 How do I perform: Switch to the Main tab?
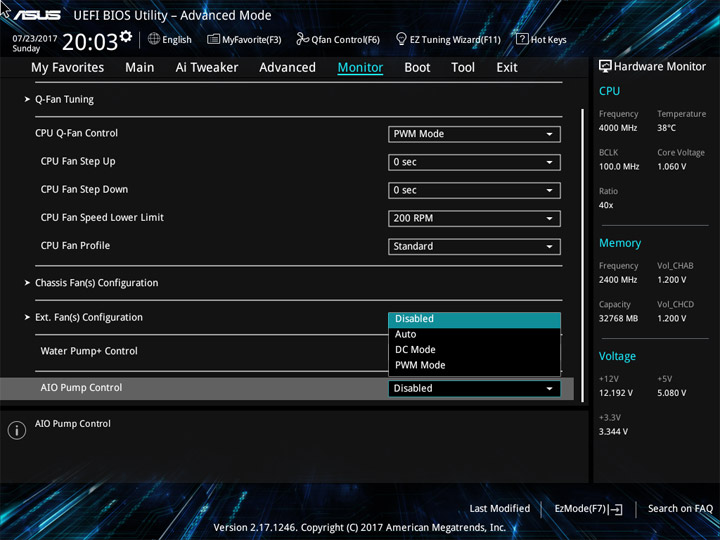coord(140,68)
